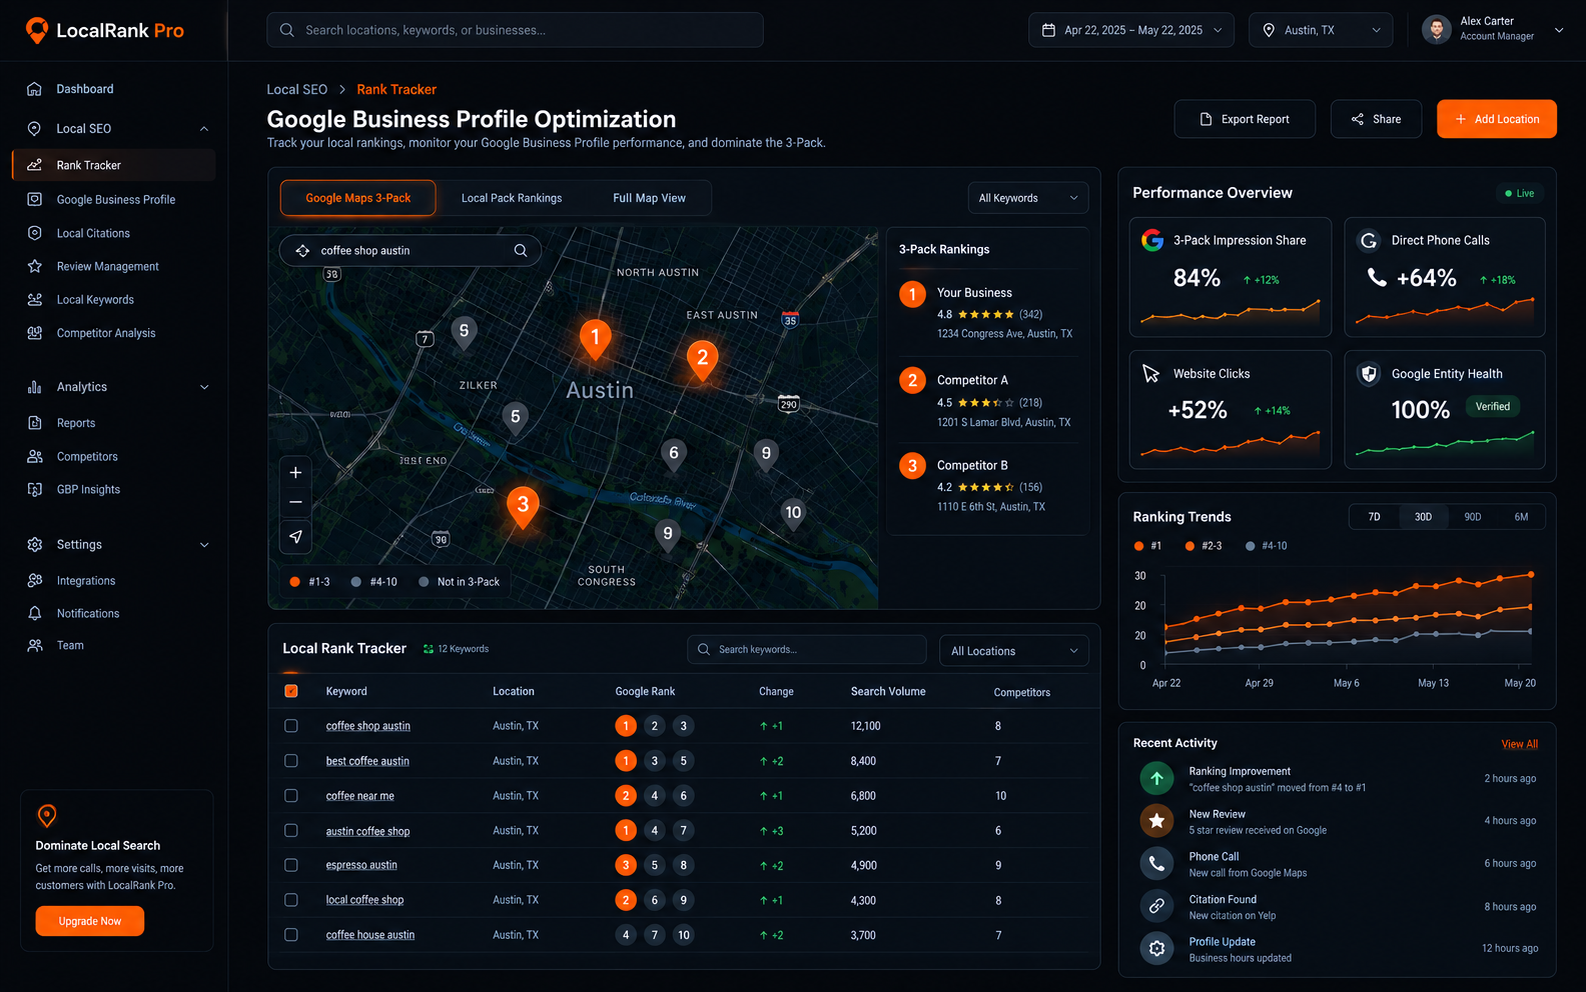The image size is (1586, 992).
Task: Click the gray #4-10 legend dot in Ranking Trends
Action: (x=1250, y=546)
